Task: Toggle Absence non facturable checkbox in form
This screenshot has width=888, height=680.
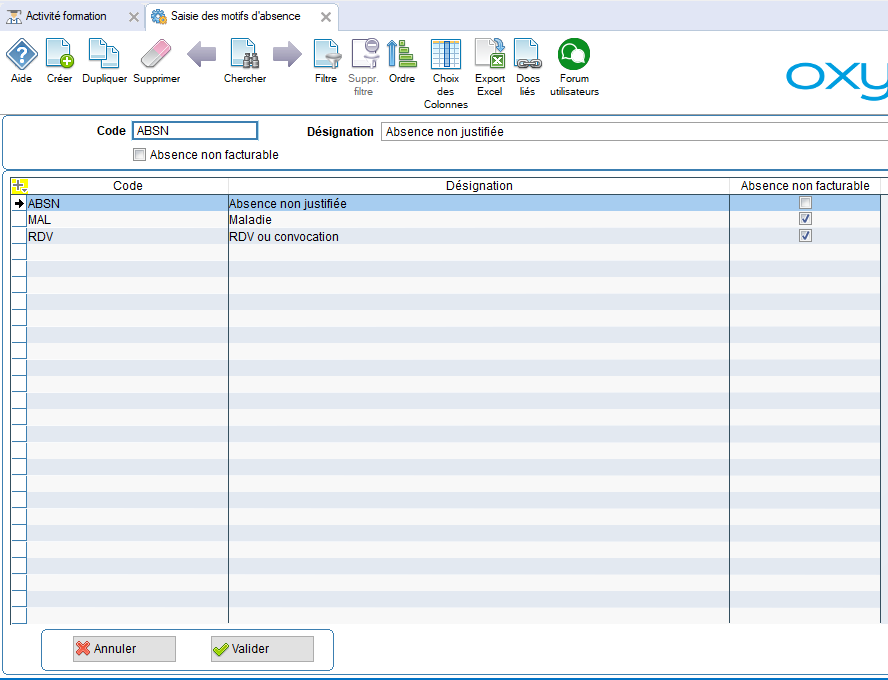Action: point(140,155)
